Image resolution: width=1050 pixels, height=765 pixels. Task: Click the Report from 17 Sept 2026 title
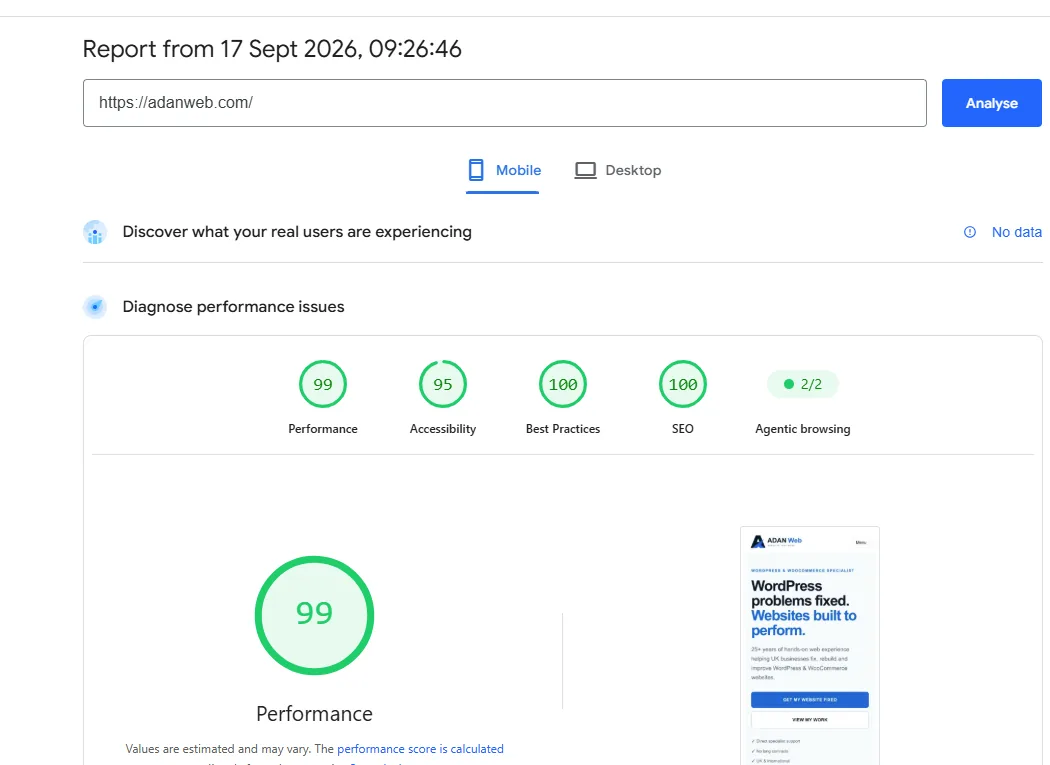tap(272, 49)
